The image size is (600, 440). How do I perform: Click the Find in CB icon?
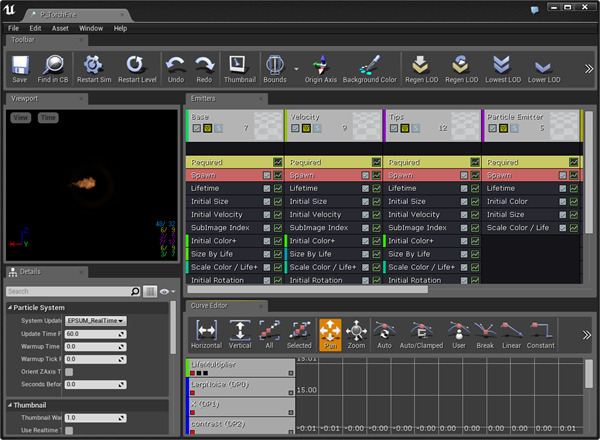[x=55, y=65]
